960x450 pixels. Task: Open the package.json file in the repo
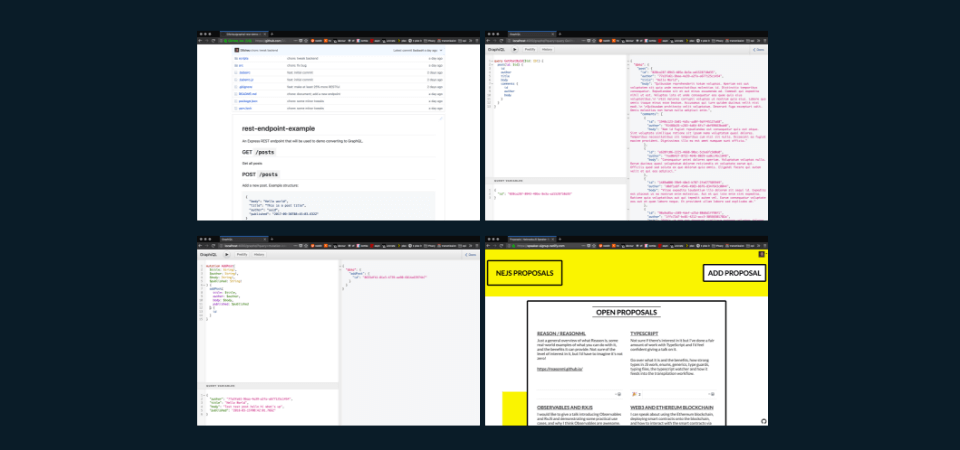click(x=249, y=101)
